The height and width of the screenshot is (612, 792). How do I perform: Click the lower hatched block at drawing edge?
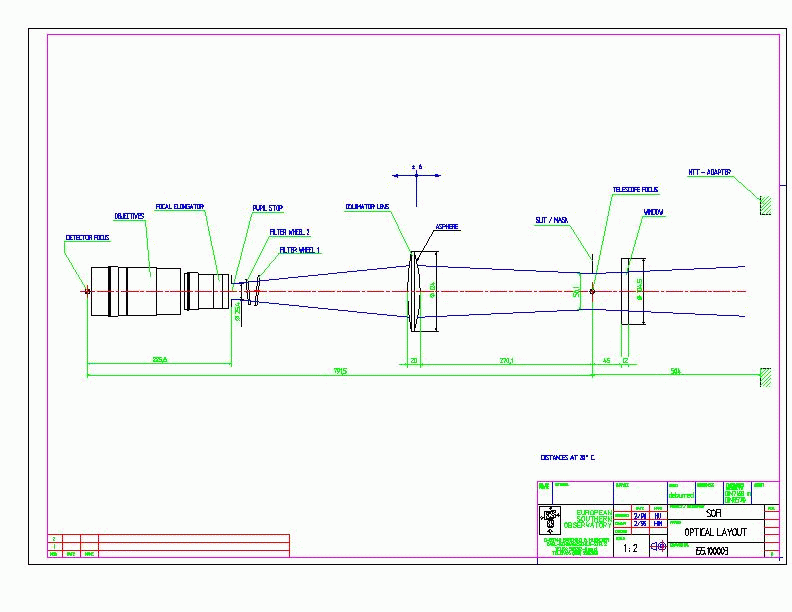pyautogui.click(x=764, y=377)
